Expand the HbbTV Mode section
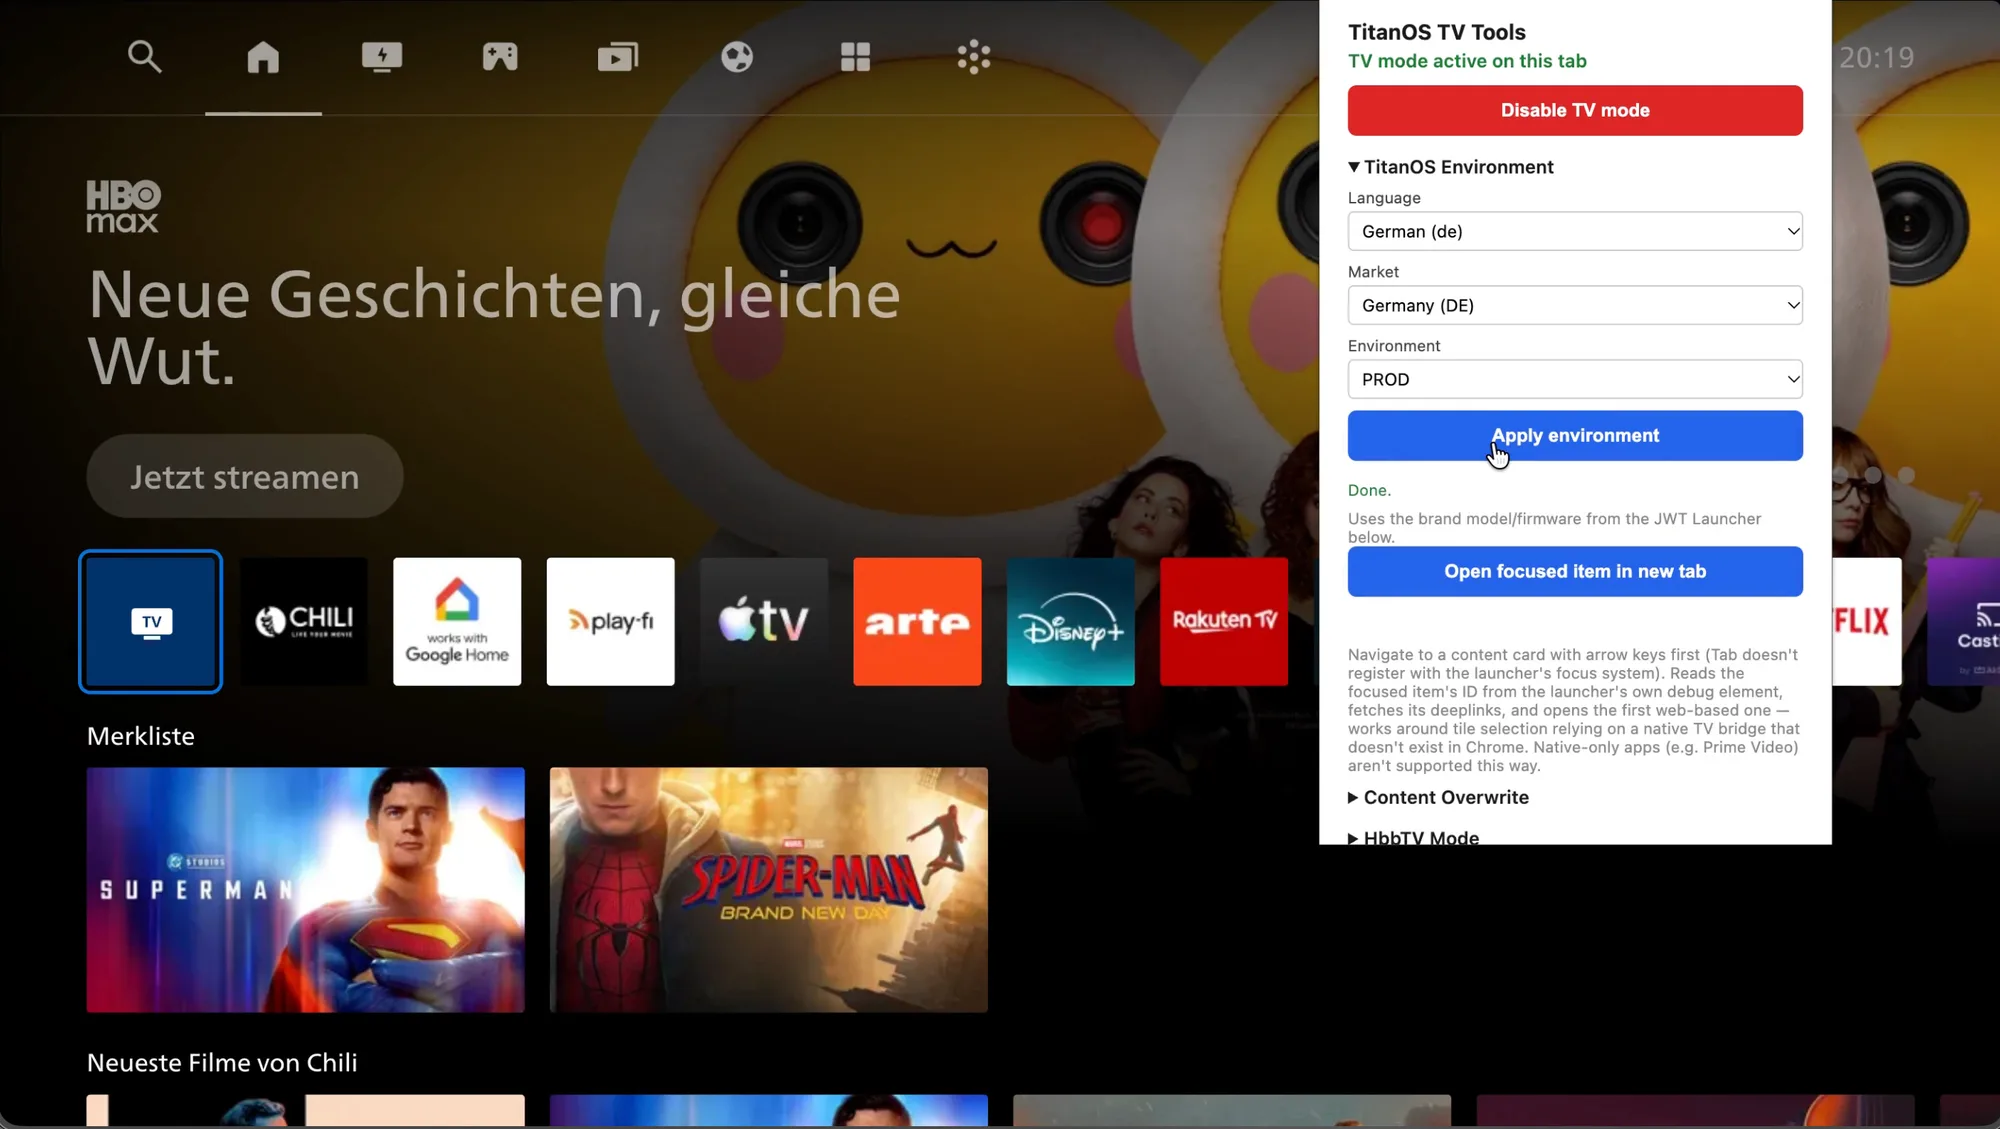2000x1129 pixels. click(1413, 837)
